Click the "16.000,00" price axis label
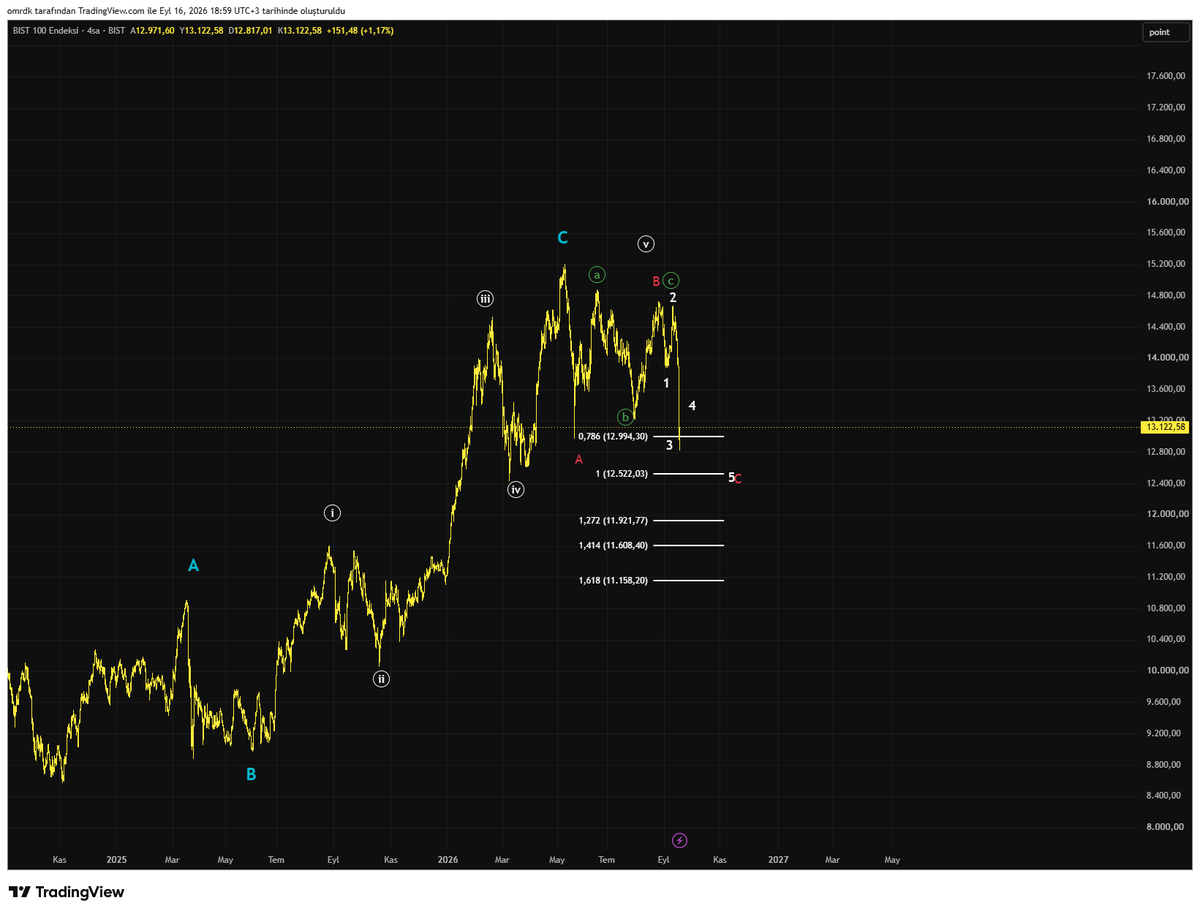Screen dimensions: 1200x914 [1167, 201]
